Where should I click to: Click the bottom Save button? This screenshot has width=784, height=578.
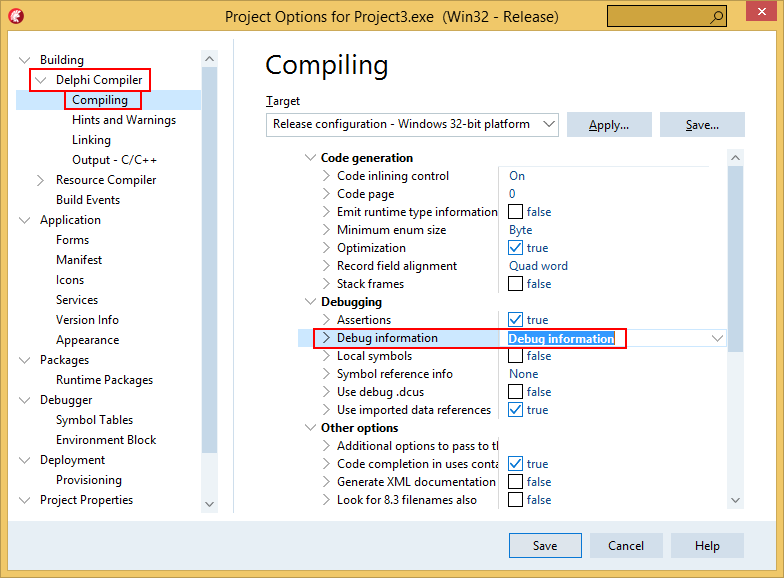click(545, 546)
